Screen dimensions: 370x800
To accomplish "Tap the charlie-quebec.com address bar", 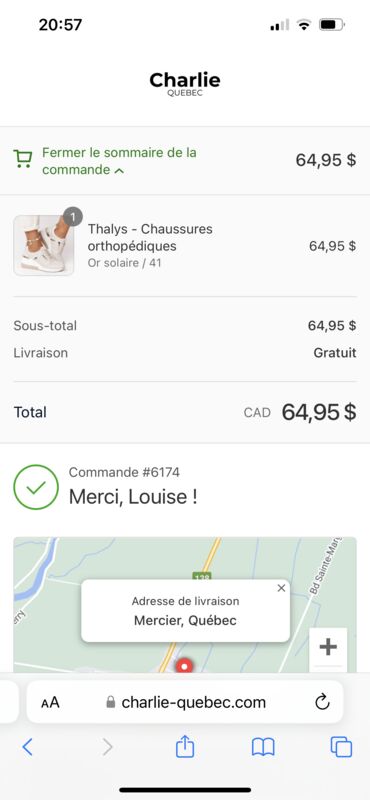I will [x=185, y=702].
